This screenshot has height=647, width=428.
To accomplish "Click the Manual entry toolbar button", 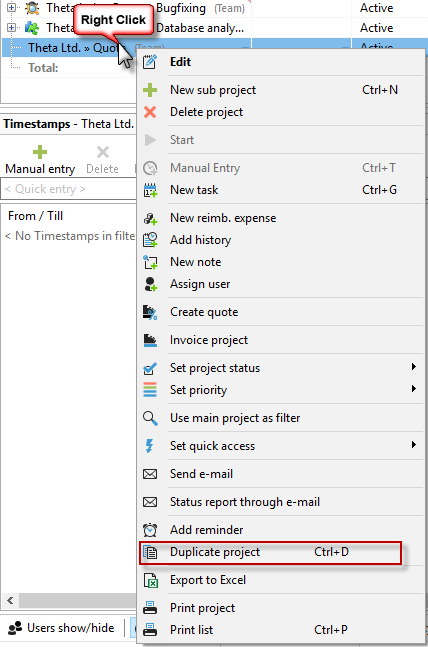I will [40, 160].
